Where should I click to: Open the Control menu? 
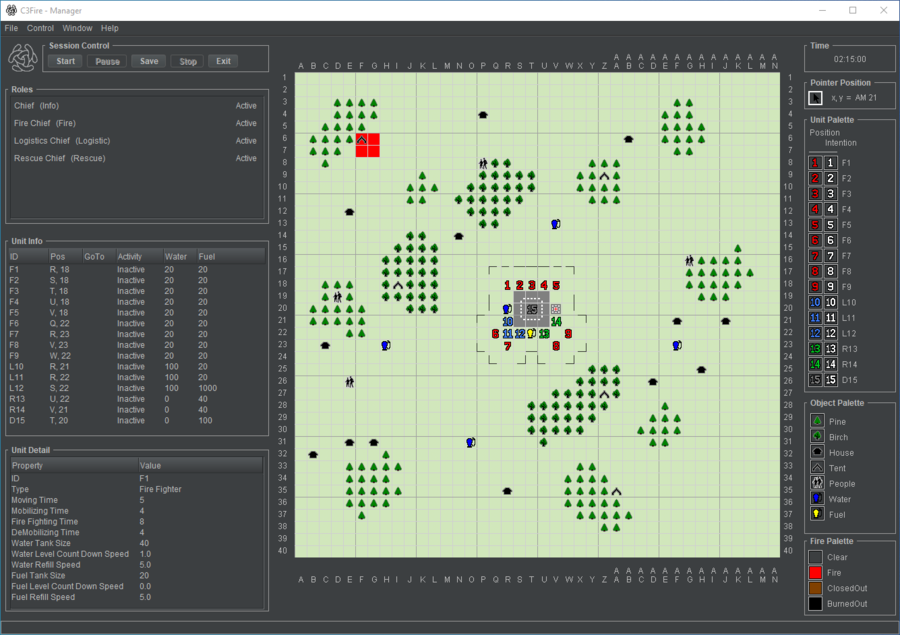[41, 28]
